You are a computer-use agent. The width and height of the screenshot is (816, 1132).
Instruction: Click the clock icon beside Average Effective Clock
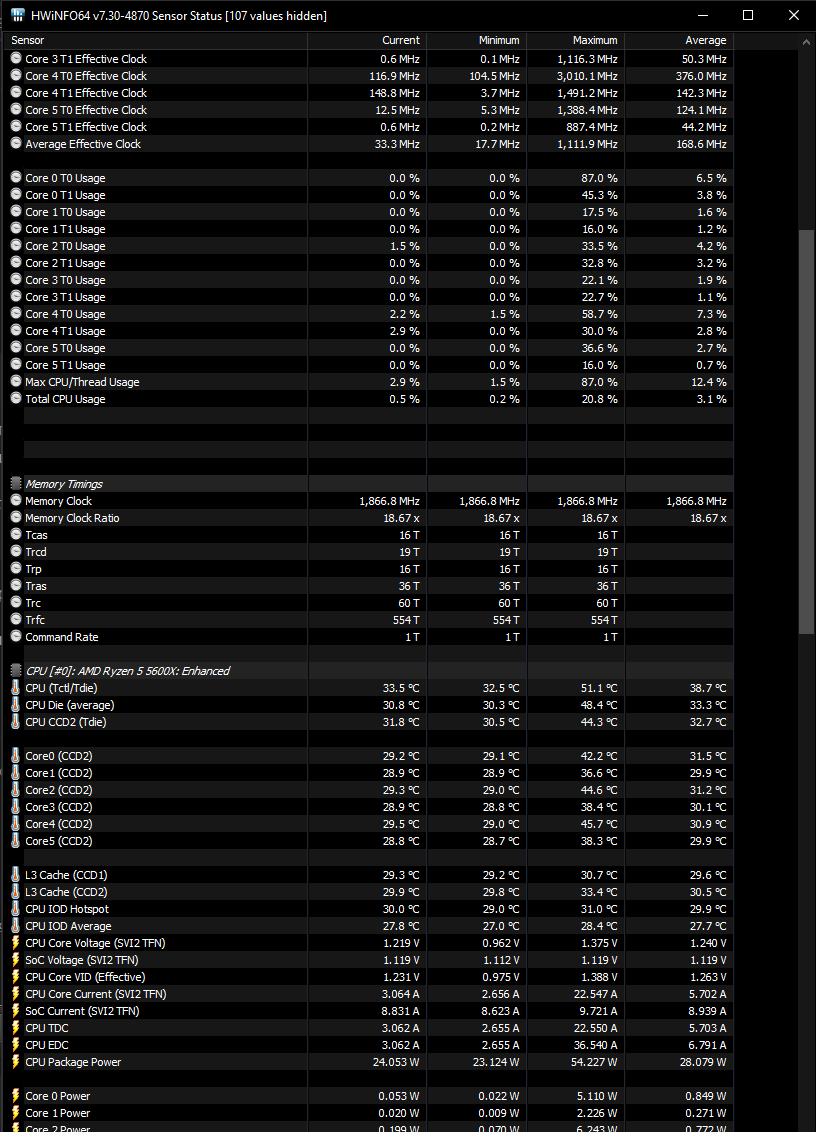point(16,143)
